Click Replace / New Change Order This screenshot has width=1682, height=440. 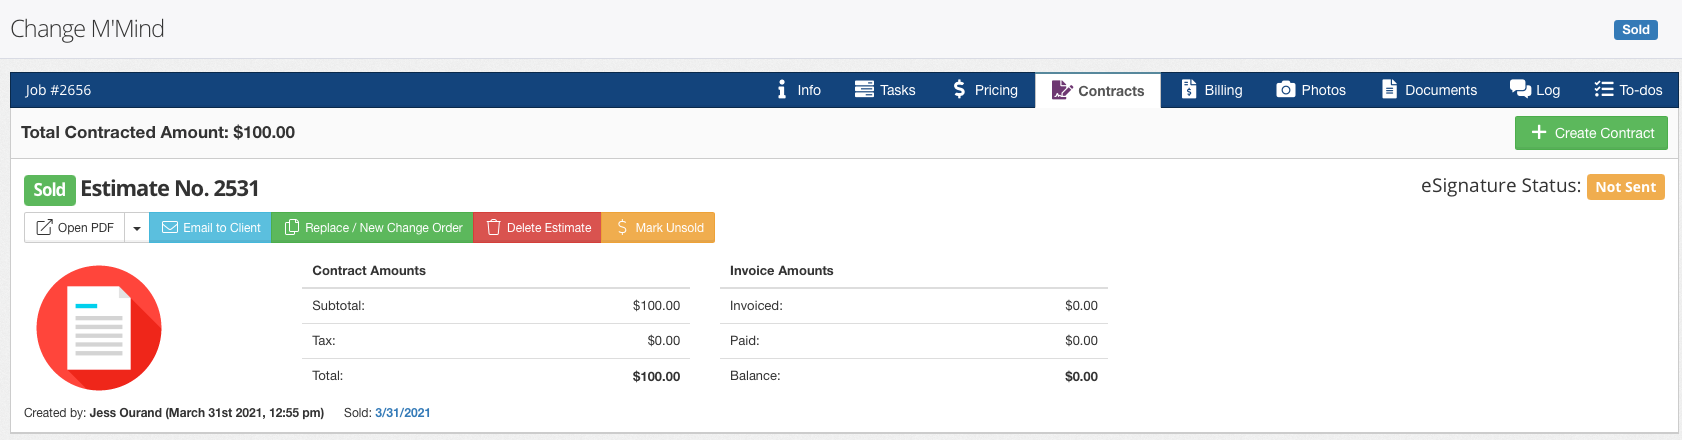pyautogui.click(x=373, y=228)
